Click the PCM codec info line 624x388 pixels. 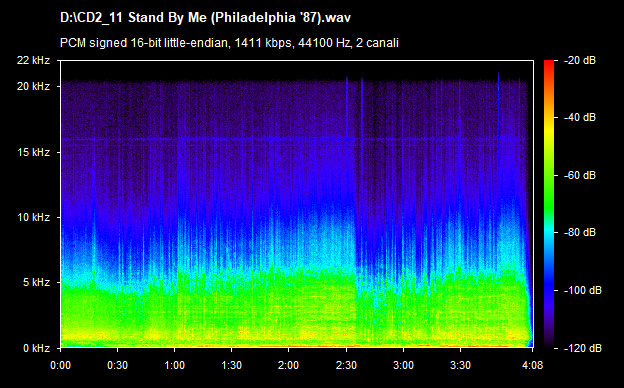click(229, 43)
